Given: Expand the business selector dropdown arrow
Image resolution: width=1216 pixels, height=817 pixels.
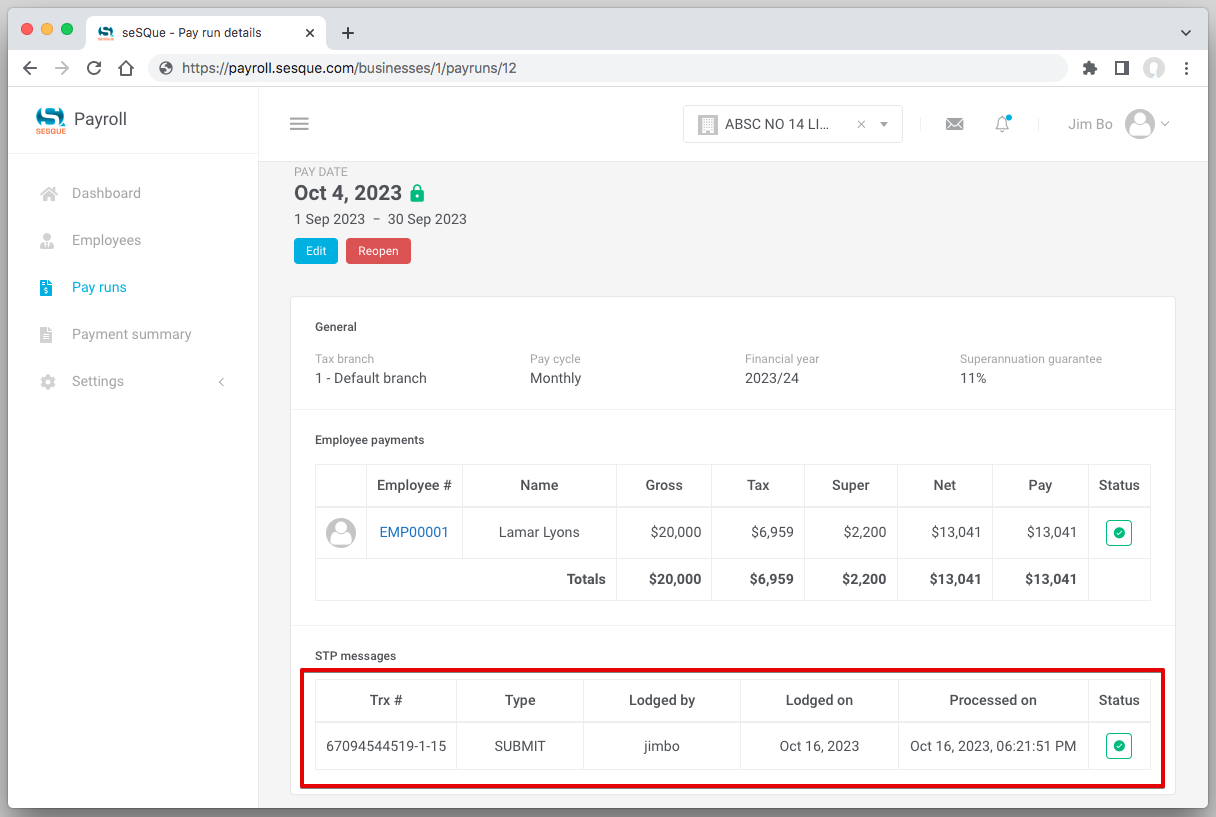Looking at the screenshot, I should pyautogui.click(x=884, y=125).
